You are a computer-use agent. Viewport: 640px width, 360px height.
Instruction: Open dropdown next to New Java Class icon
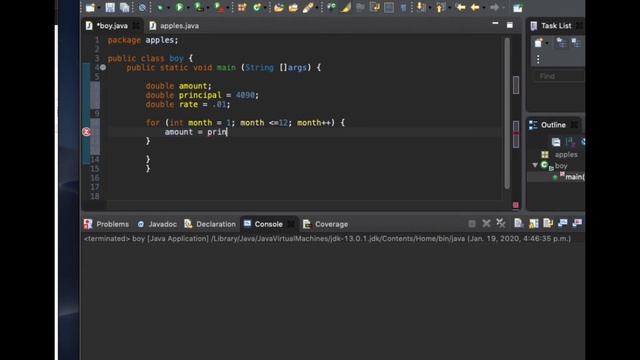tap(265, 8)
